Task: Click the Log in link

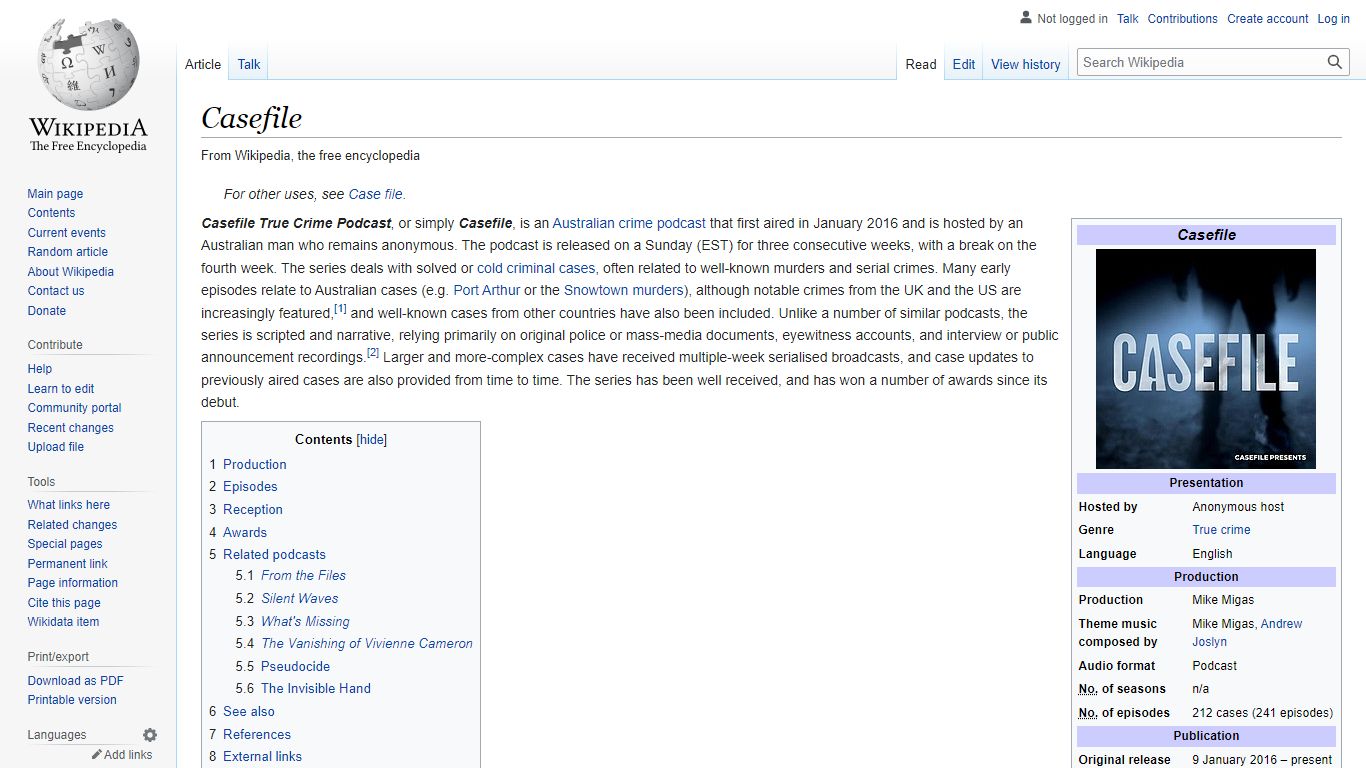Action: [1333, 19]
